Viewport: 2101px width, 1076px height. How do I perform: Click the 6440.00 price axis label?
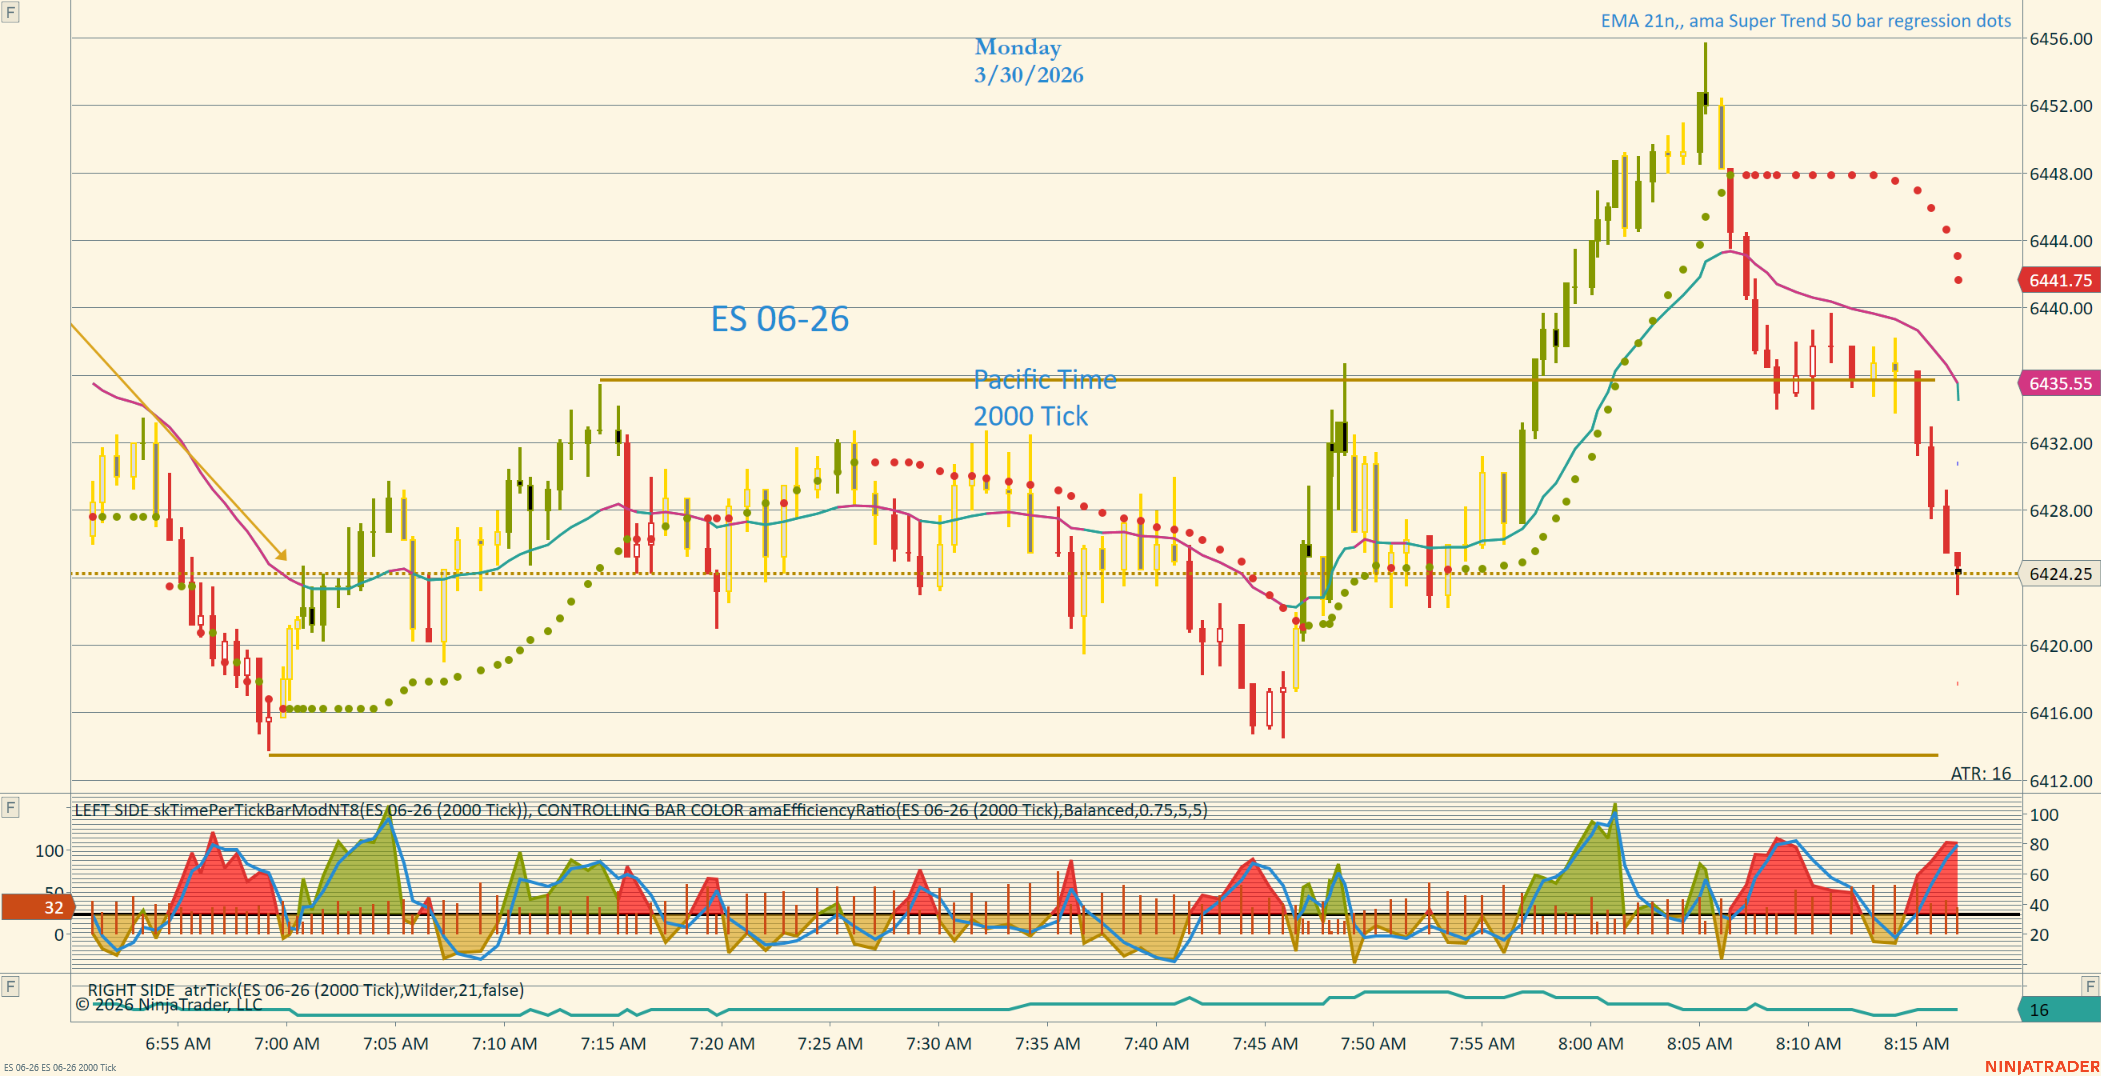coord(2061,308)
